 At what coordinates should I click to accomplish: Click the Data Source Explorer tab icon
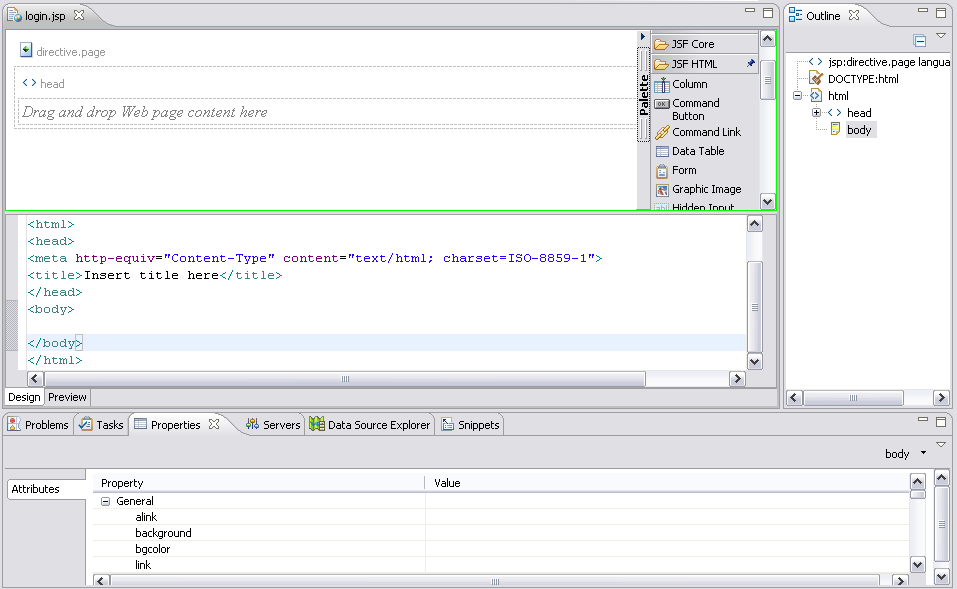pos(317,424)
